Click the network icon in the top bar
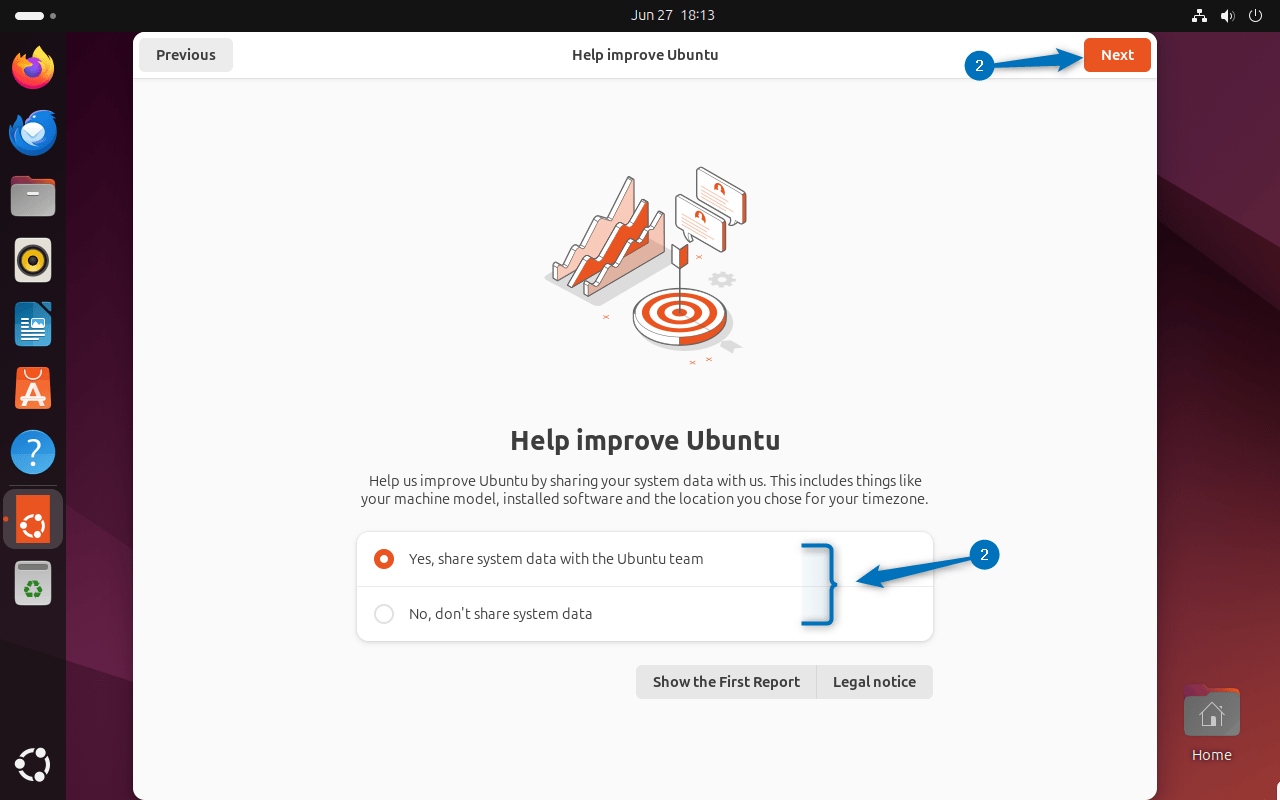Viewport: 1280px width, 800px height. [x=1198, y=15]
